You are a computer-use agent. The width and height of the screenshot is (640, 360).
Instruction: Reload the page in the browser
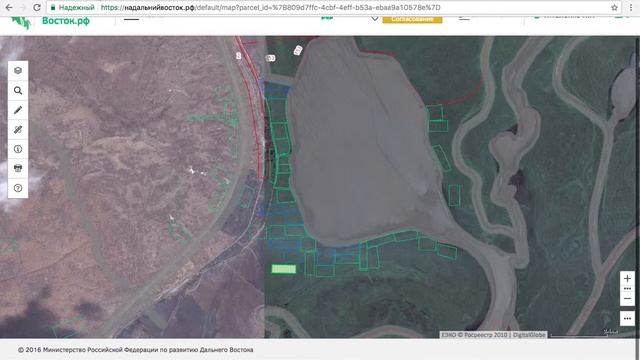[x=37, y=7]
